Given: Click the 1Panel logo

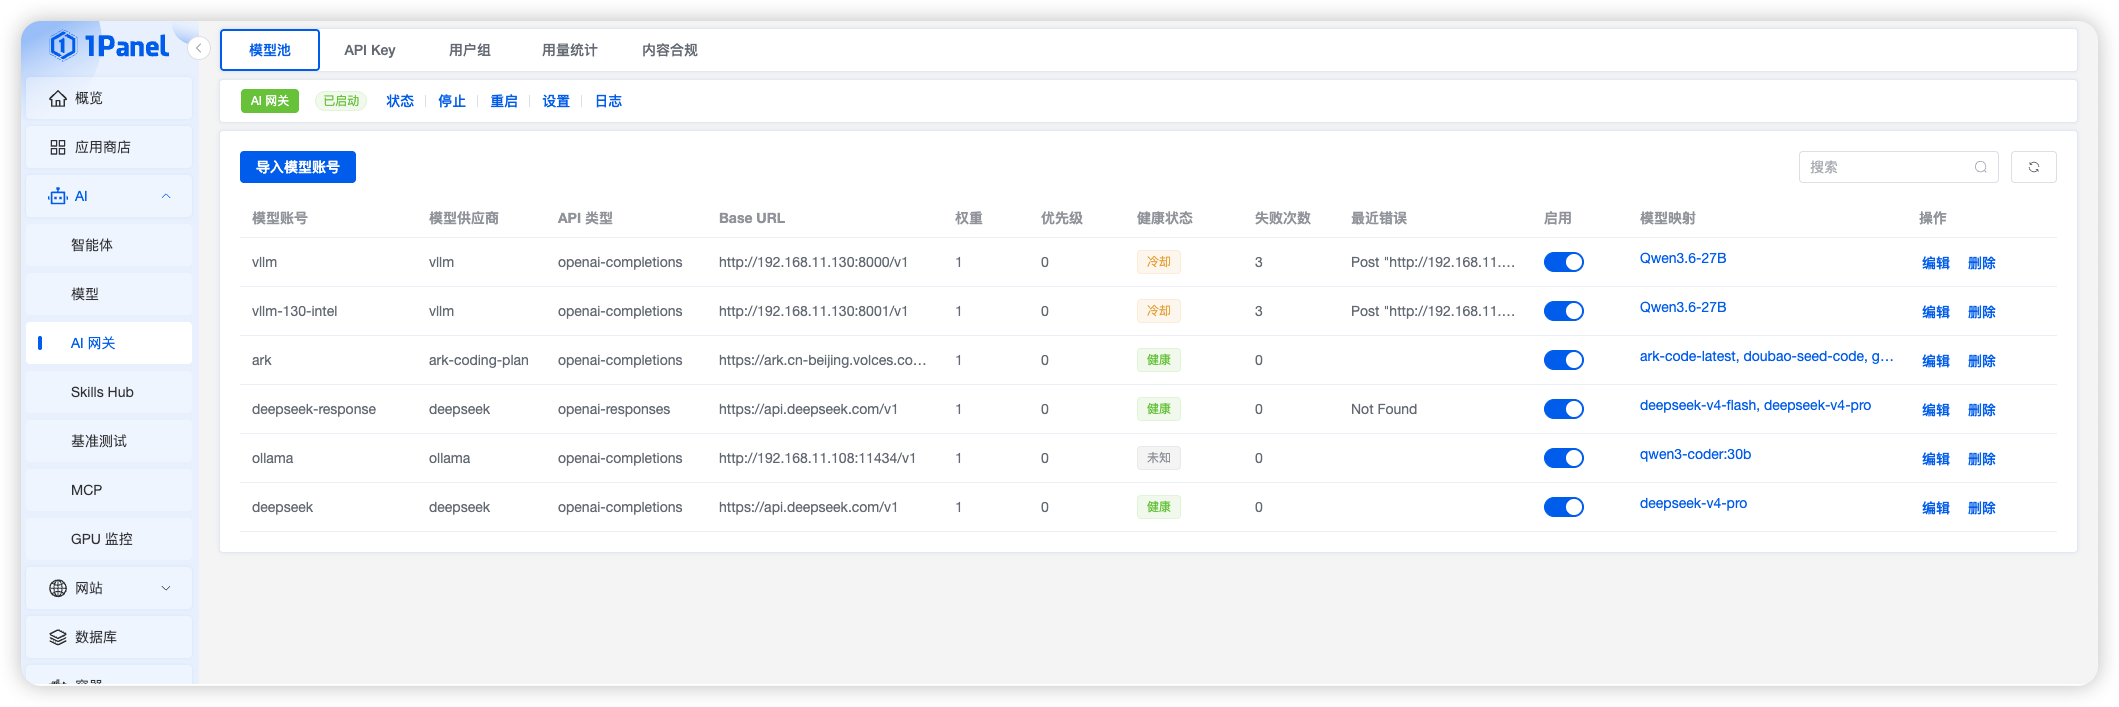Looking at the screenshot, I should tap(109, 46).
